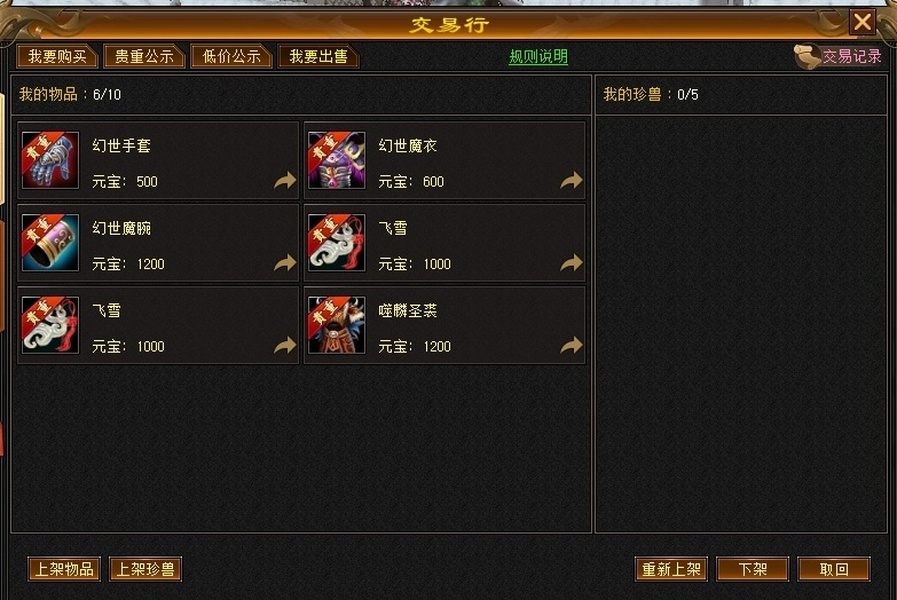The image size is (897, 600).
Task: Click share arrow on 幻世魔衣 listing
Action: [571, 181]
